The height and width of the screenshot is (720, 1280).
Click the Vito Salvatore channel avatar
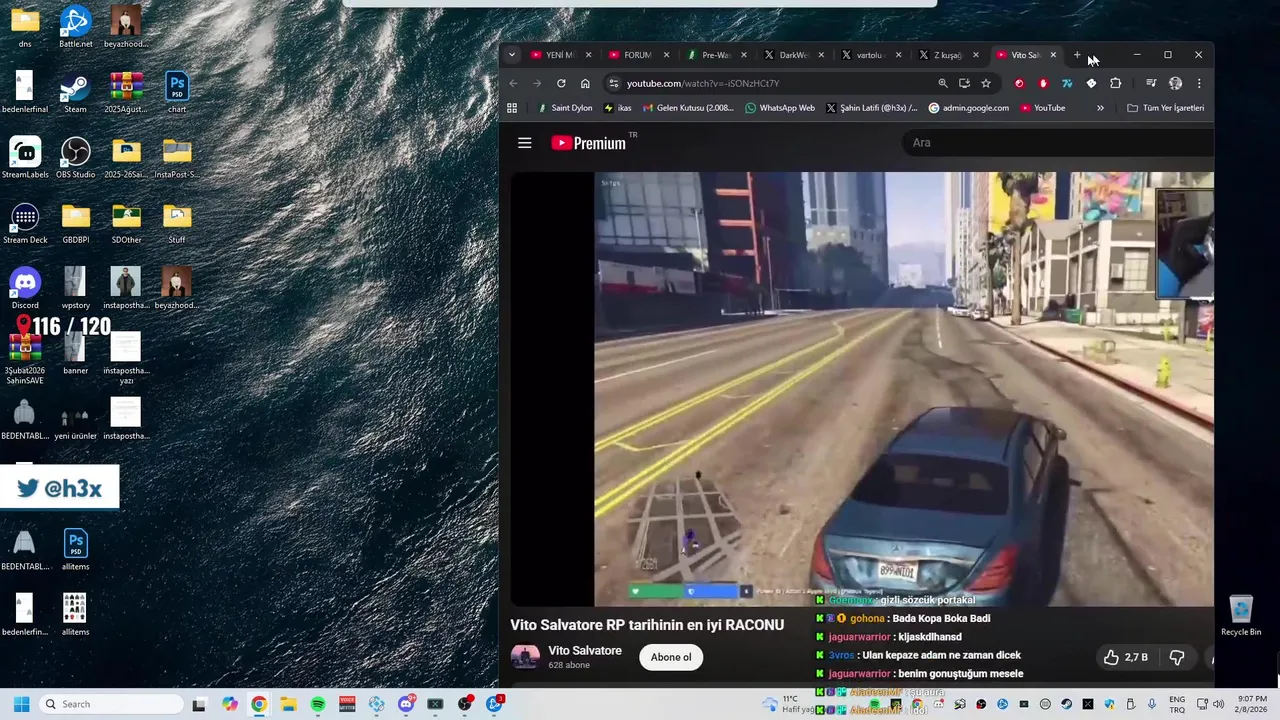pyautogui.click(x=525, y=657)
